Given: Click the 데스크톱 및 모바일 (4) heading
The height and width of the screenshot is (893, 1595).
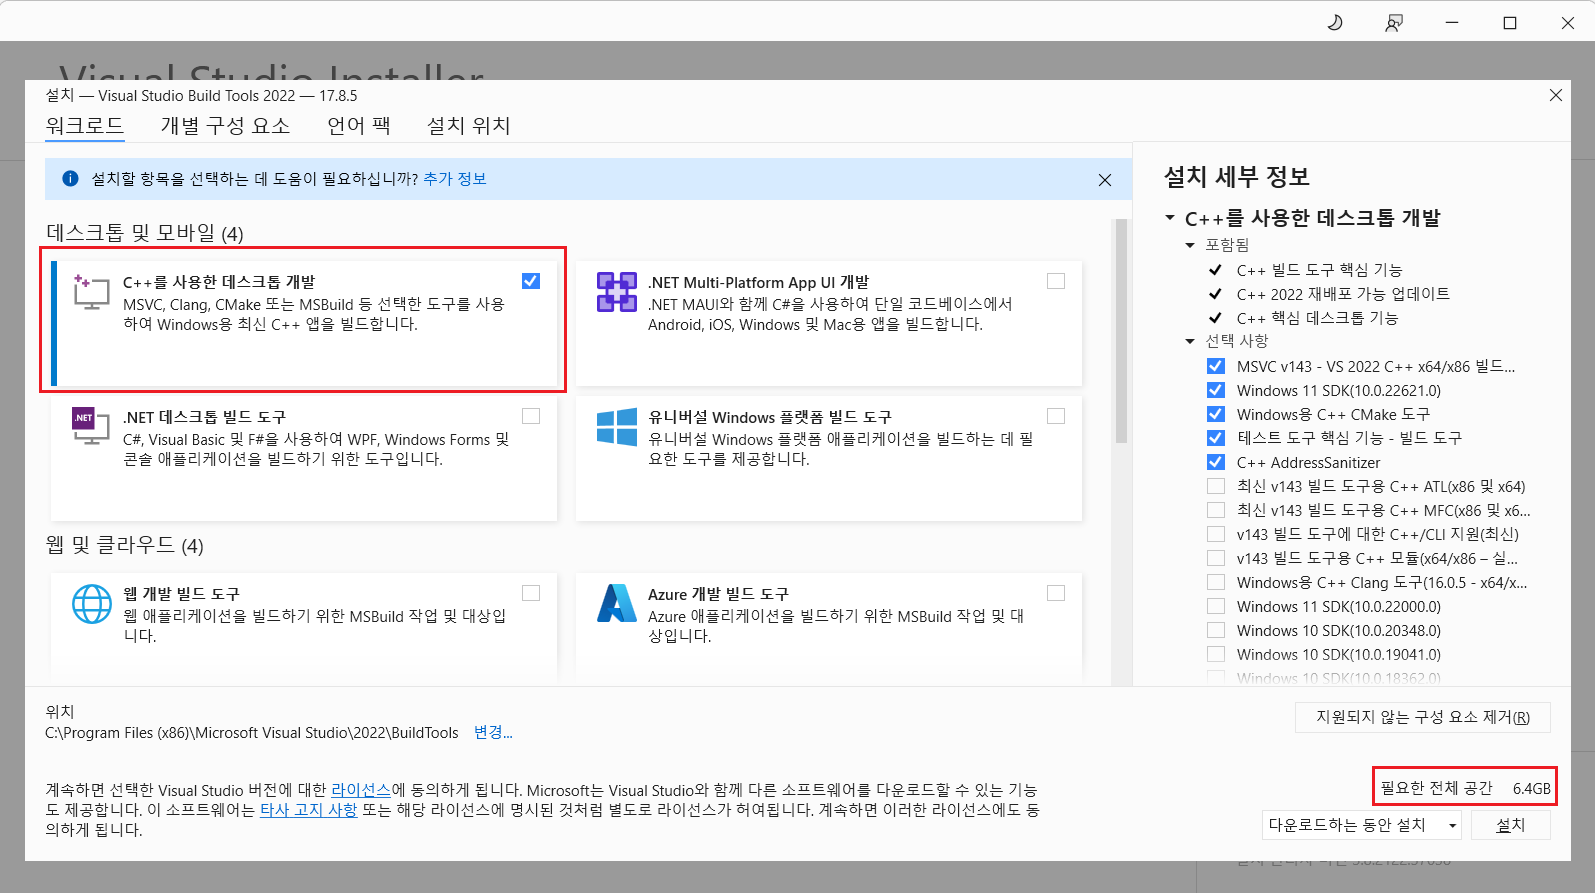Looking at the screenshot, I should tap(145, 233).
